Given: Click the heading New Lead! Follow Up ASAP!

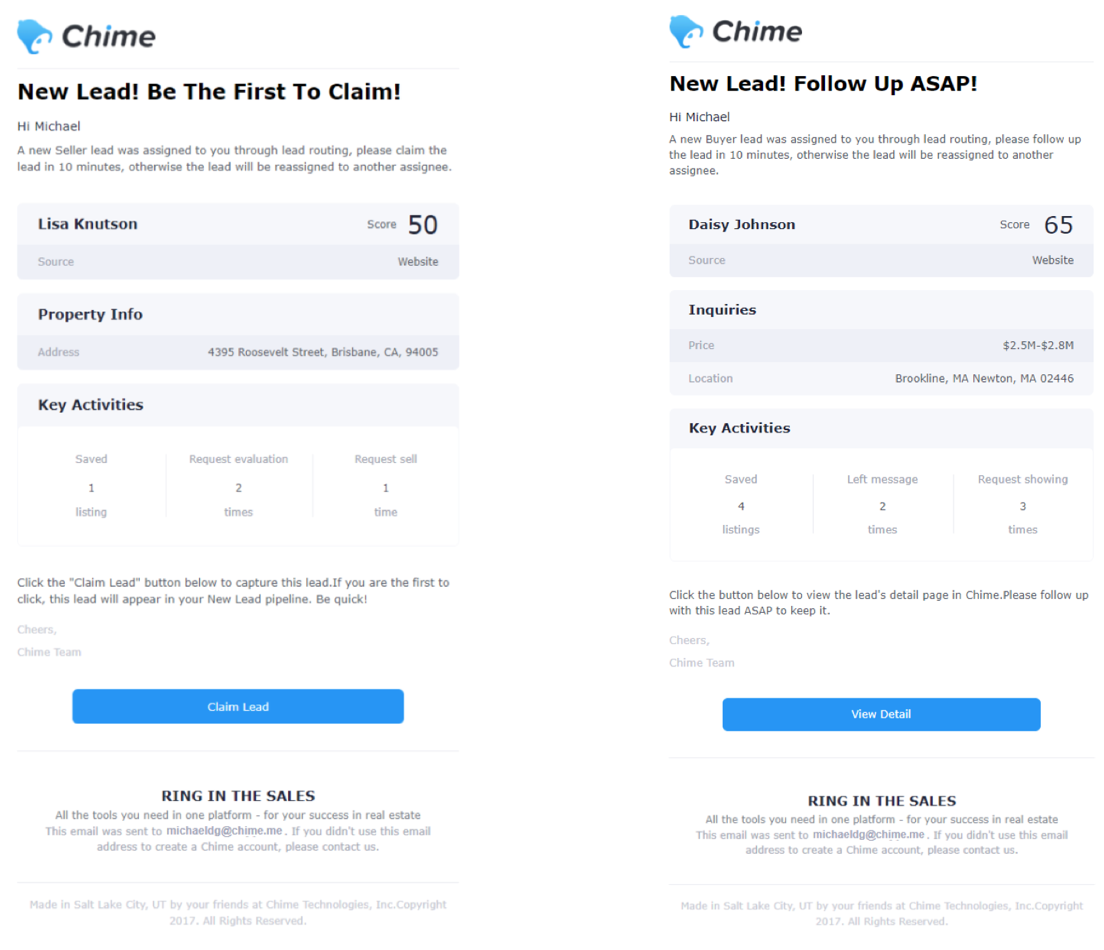Looking at the screenshot, I should pyautogui.click(x=823, y=84).
